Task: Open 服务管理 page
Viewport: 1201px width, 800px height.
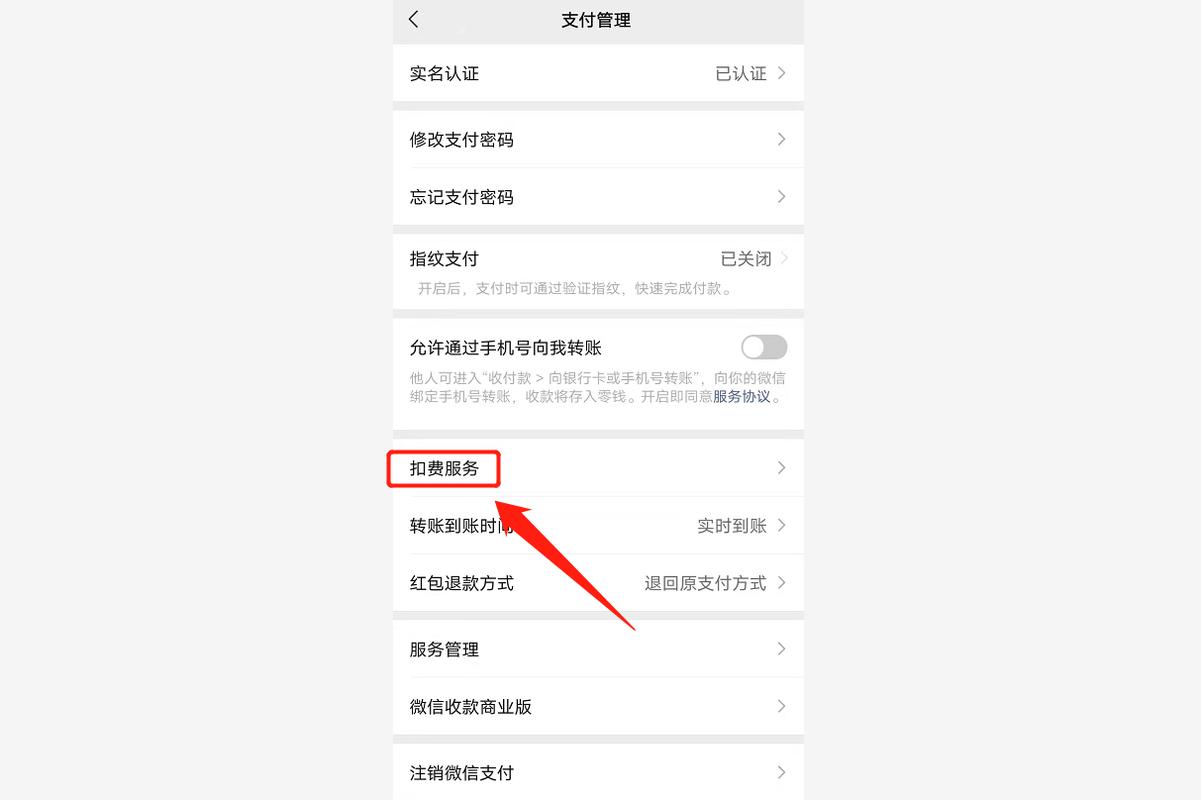Action: pyautogui.click(x=598, y=649)
